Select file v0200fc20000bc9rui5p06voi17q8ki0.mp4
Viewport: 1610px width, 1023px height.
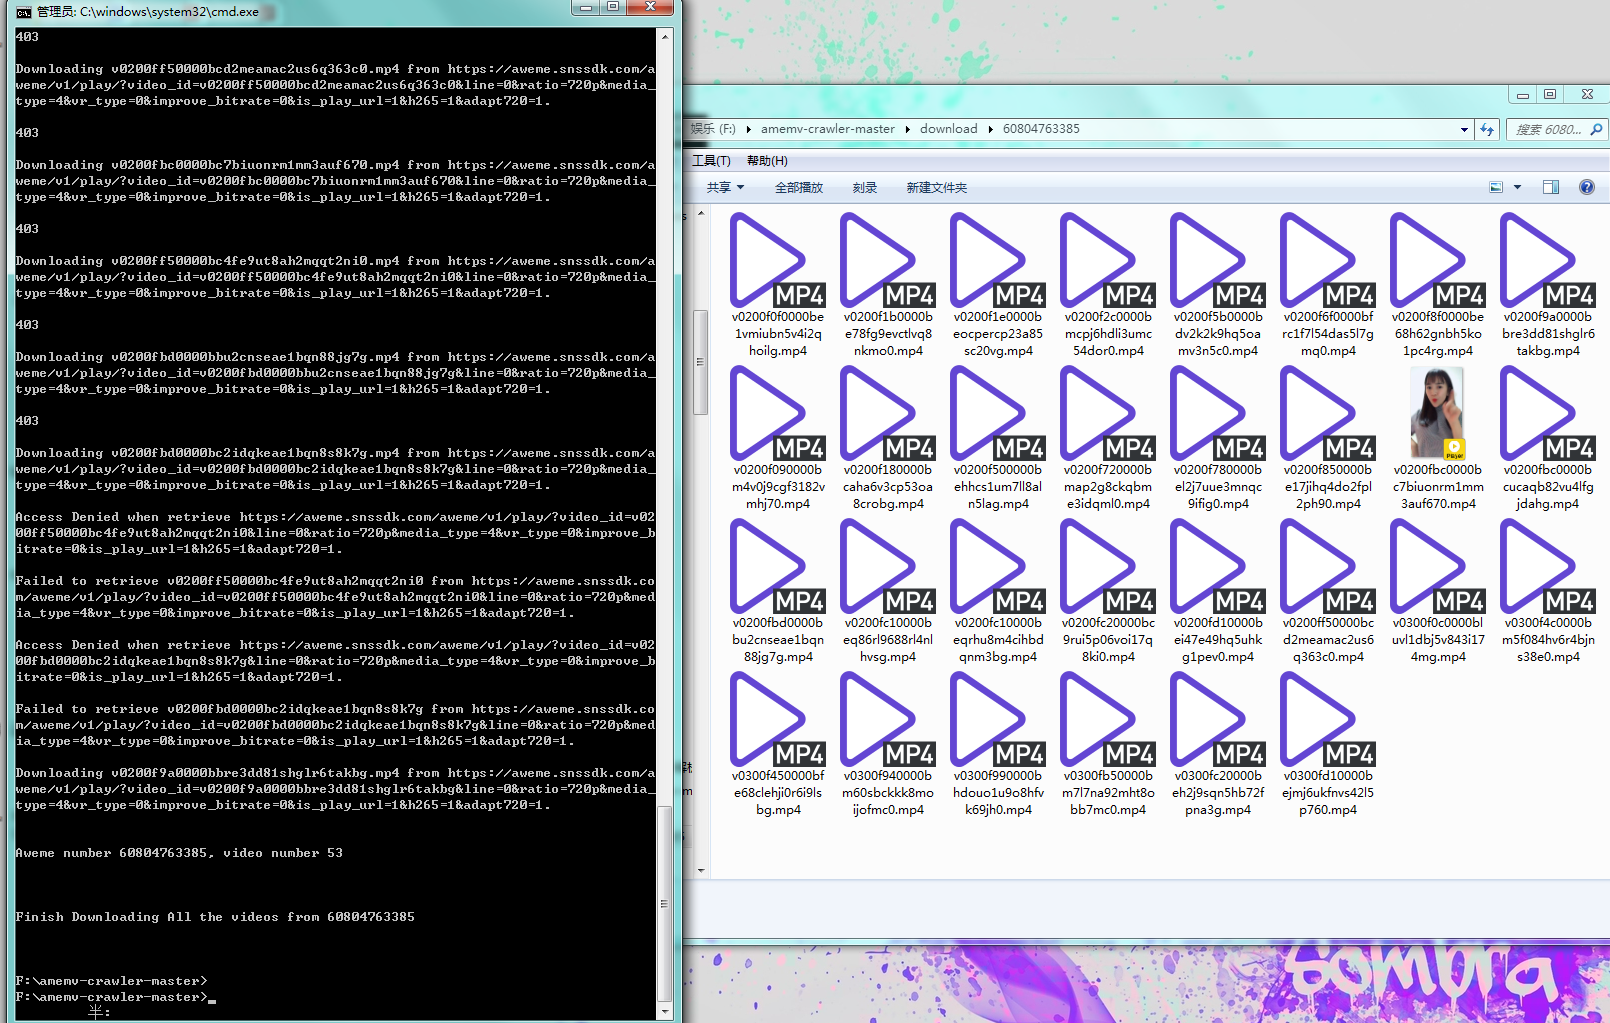pos(1108,591)
